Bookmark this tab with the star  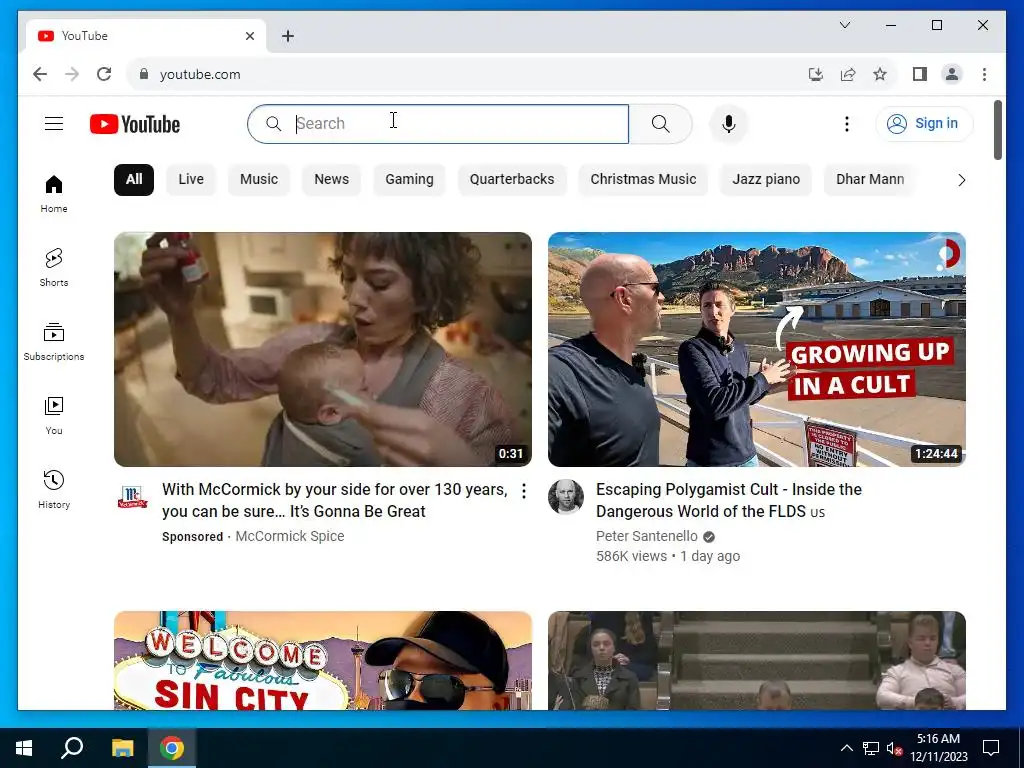[880, 74]
